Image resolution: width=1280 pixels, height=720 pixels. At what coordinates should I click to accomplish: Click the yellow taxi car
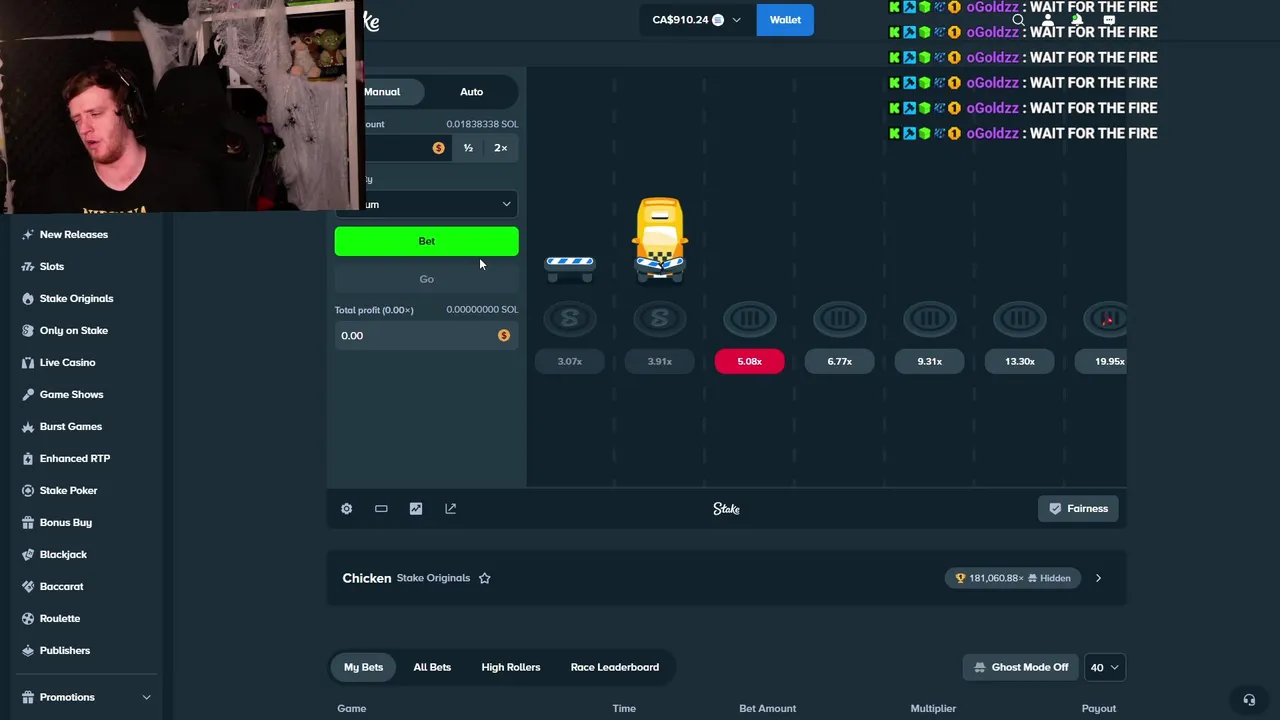(660, 239)
